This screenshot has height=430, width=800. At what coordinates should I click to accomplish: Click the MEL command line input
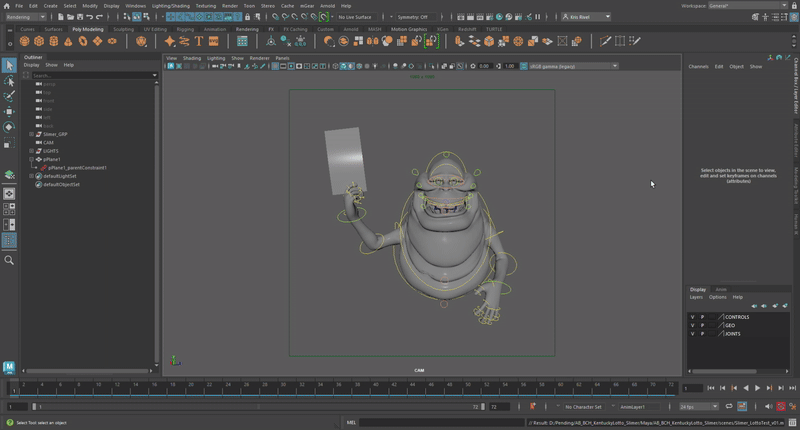tap(442, 422)
